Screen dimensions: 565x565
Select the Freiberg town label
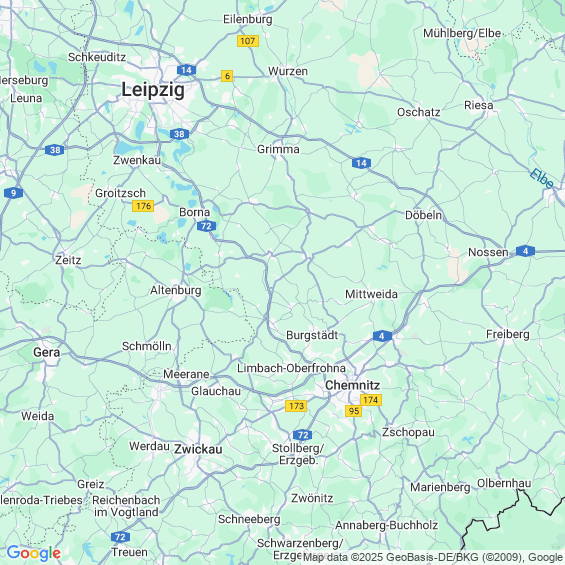(x=508, y=334)
